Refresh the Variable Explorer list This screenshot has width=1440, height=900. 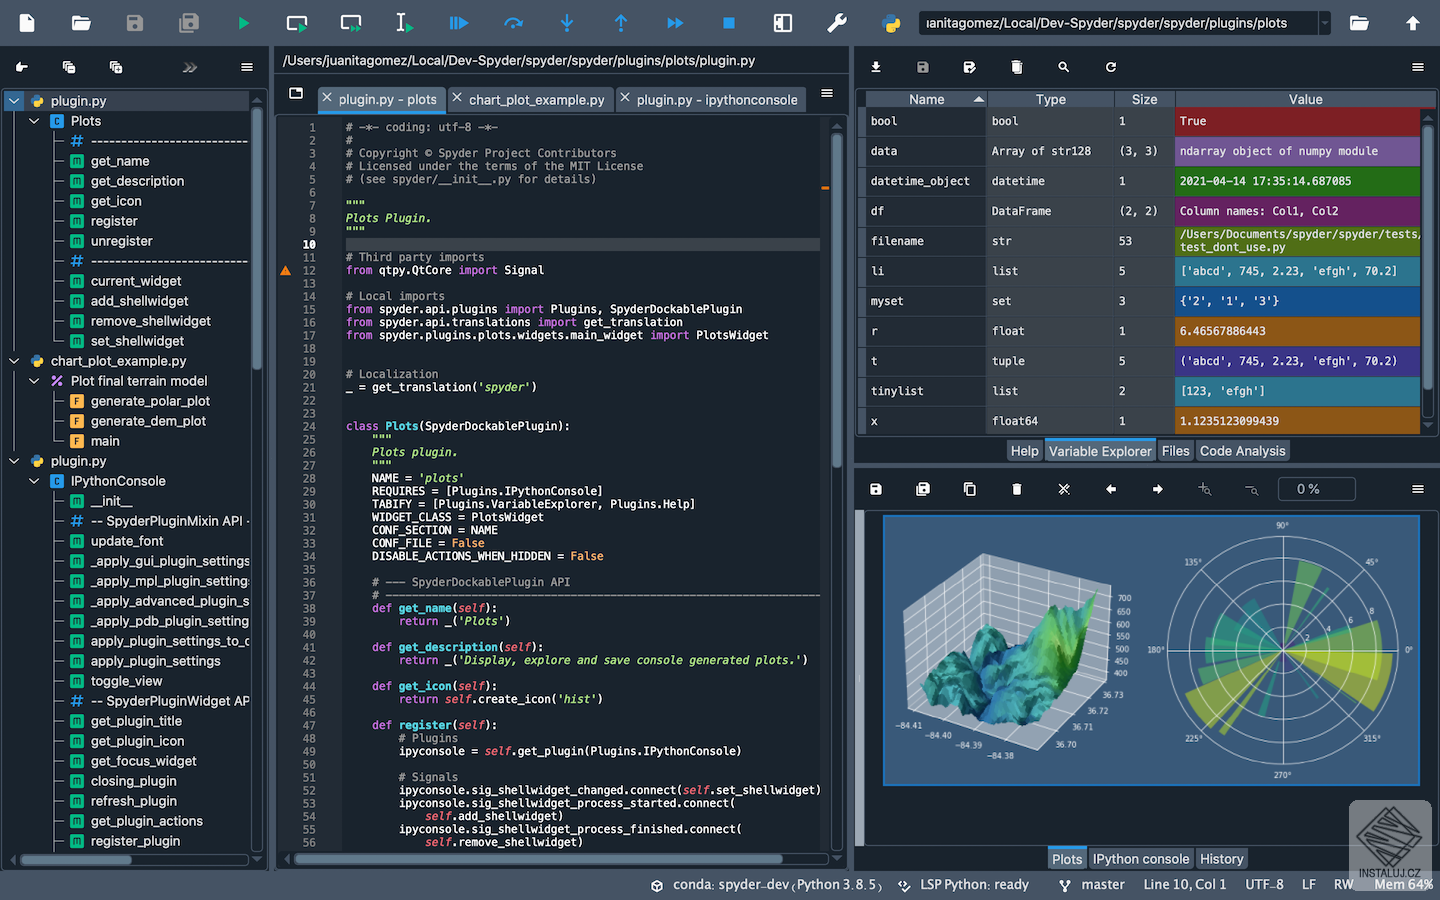1111,67
